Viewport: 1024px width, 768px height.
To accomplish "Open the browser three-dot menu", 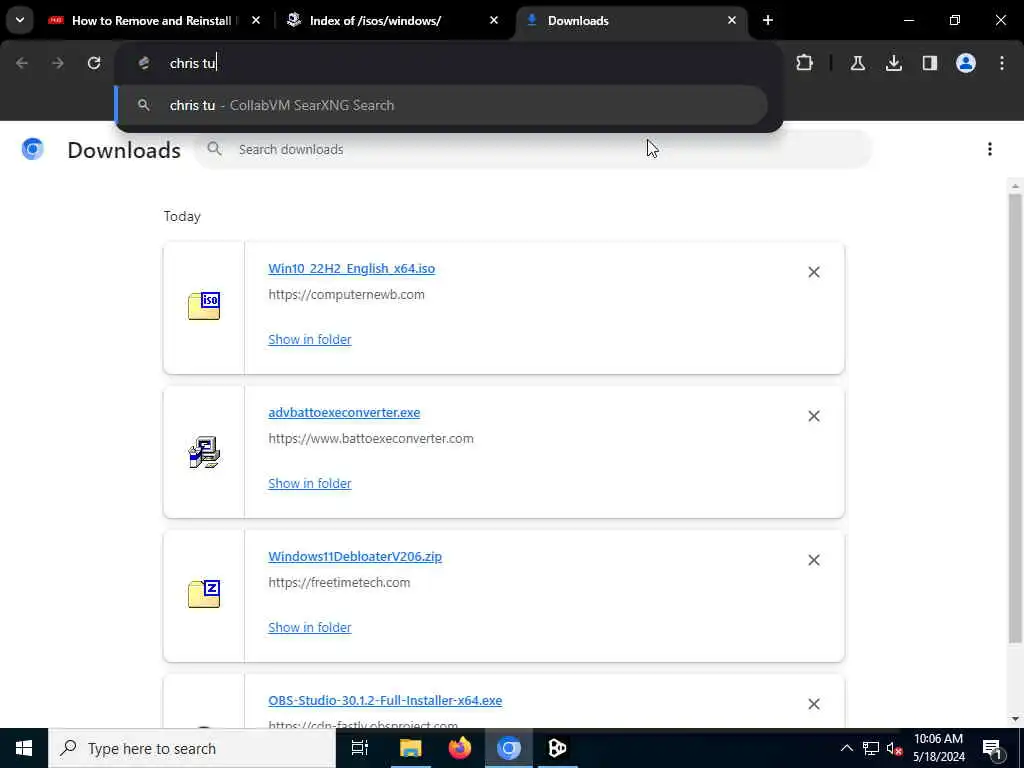I will tap(1002, 63).
